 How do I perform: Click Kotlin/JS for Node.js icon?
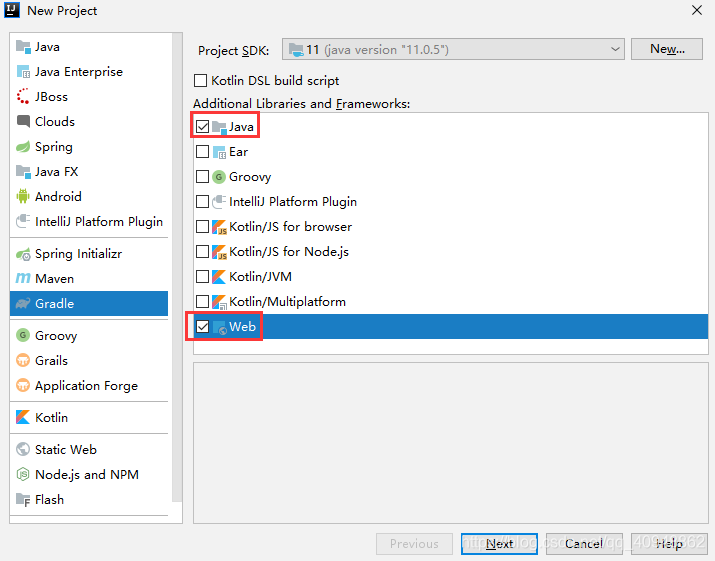point(219,252)
